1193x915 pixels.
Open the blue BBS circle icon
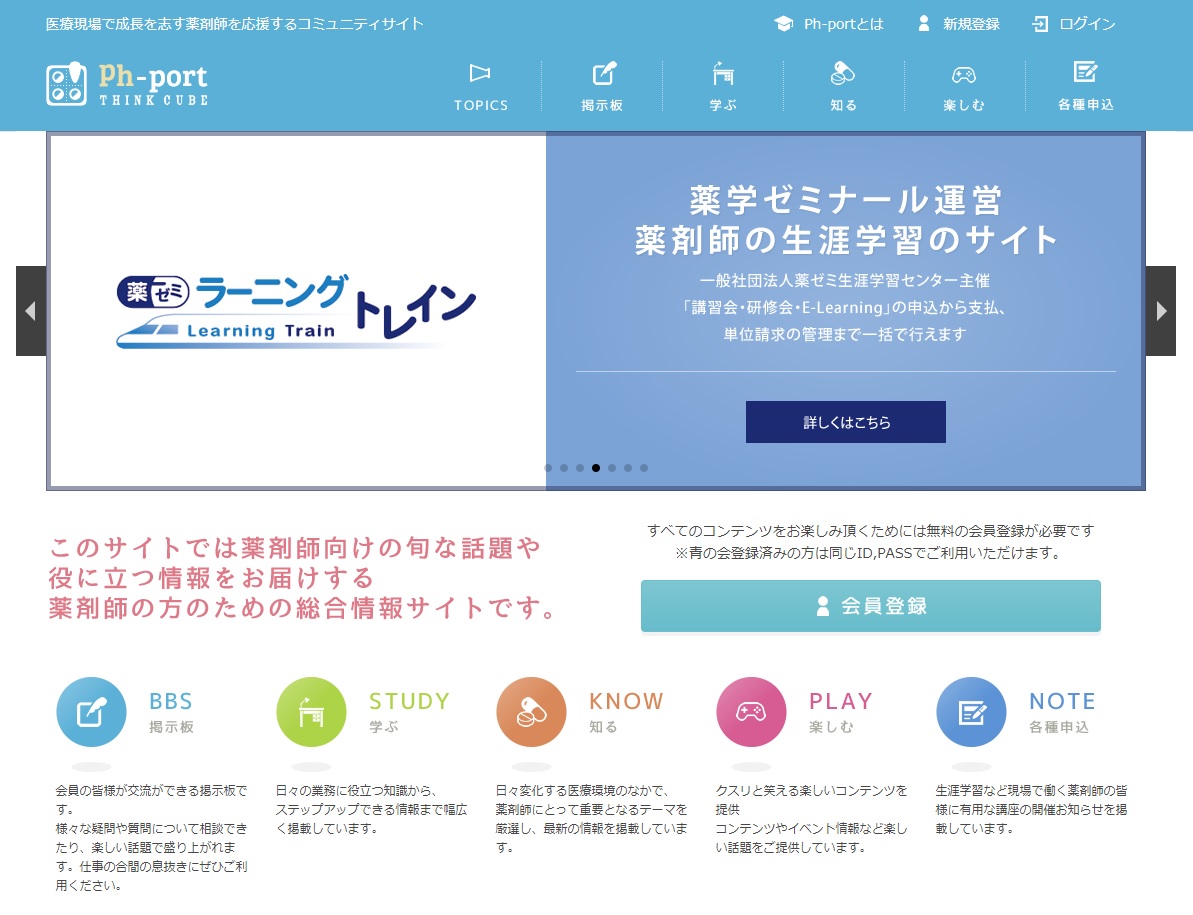[91, 712]
